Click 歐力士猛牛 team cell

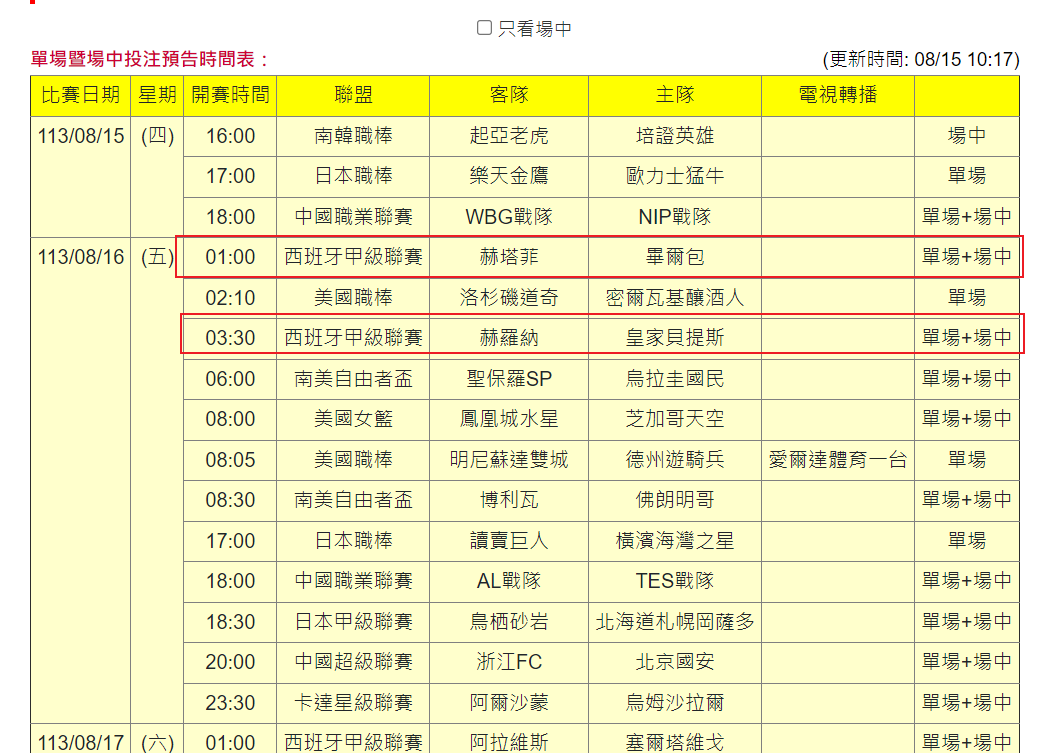coord(675,176)
